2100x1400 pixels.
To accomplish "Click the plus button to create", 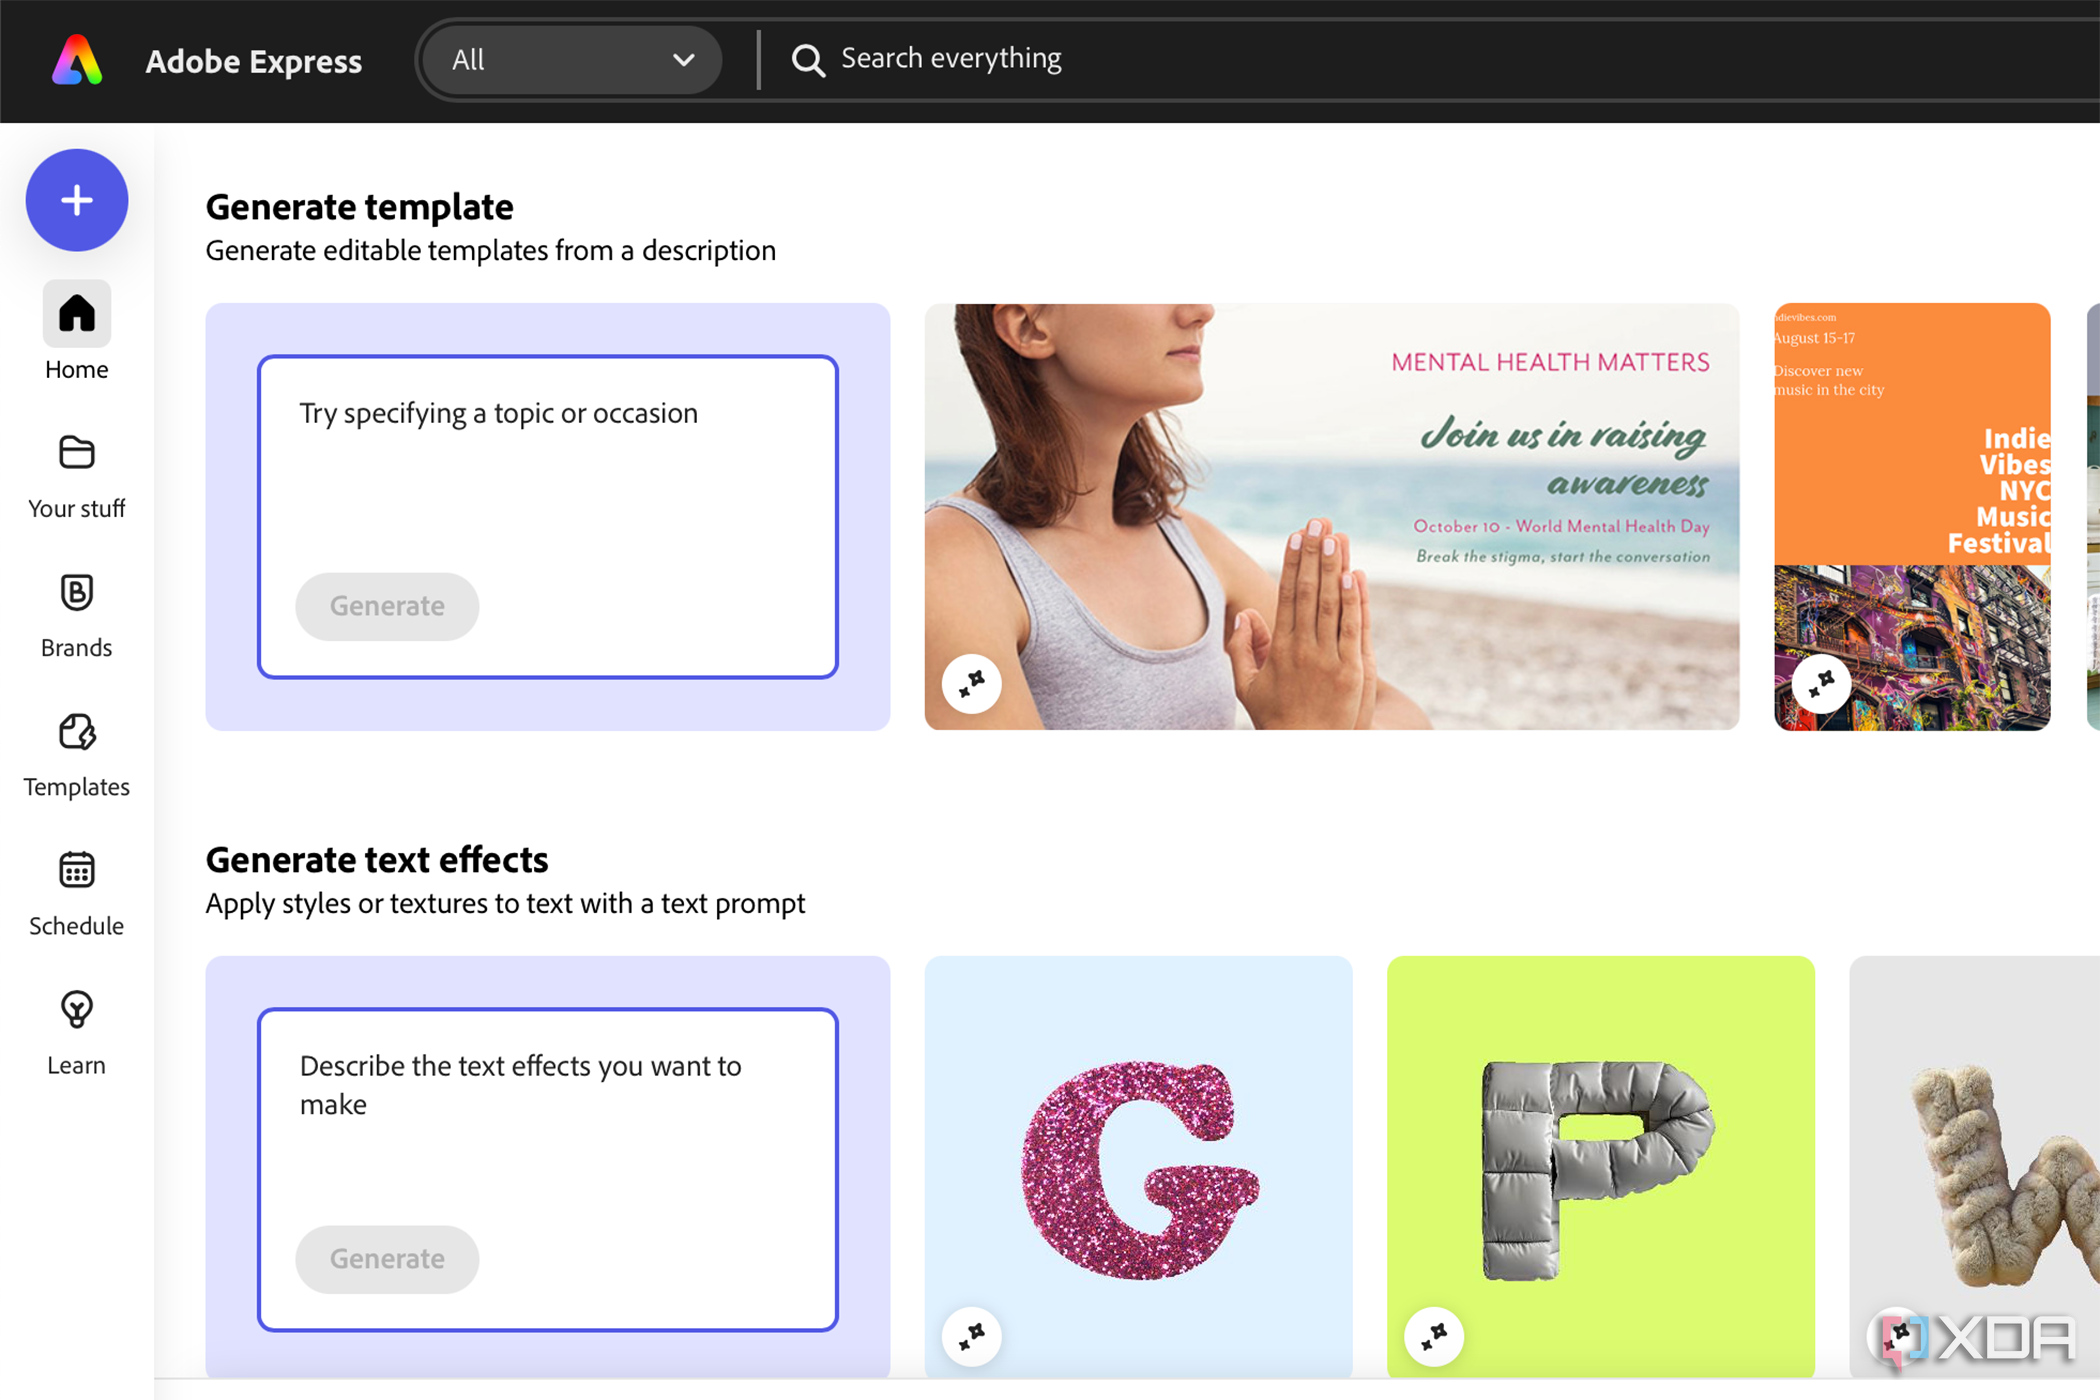I will point(75,200).
